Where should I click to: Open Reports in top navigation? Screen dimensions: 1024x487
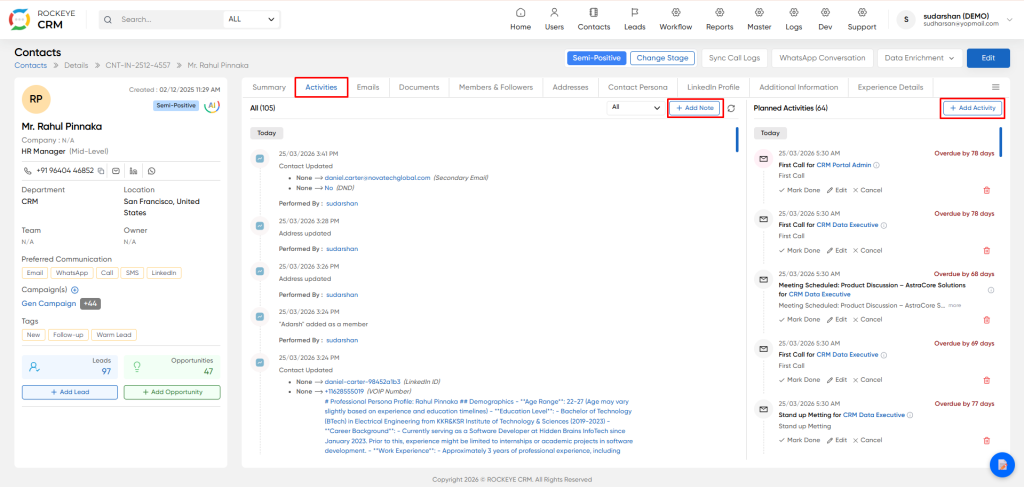(x=720, y=19)
